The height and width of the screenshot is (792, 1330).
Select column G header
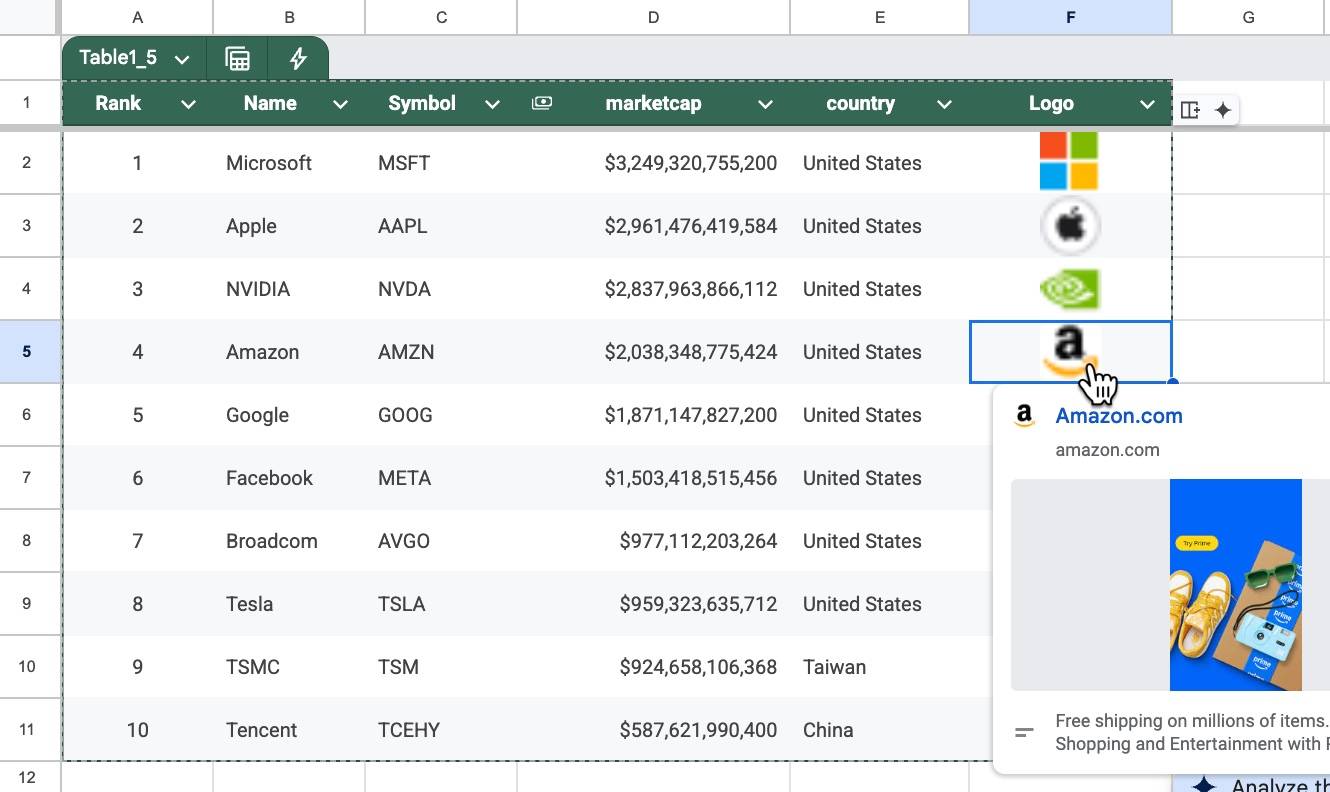pyautogui.click(x=1249, y=17)
